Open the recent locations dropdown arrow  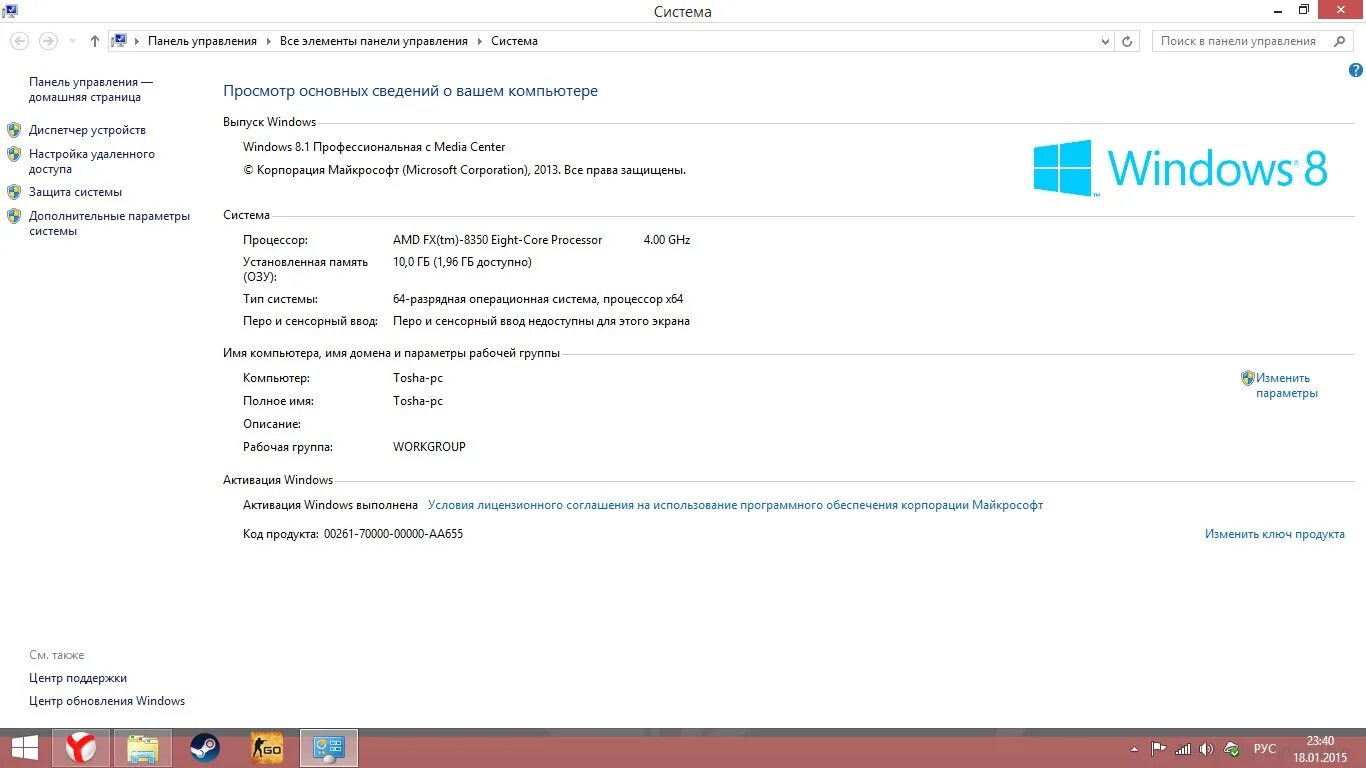72,41
